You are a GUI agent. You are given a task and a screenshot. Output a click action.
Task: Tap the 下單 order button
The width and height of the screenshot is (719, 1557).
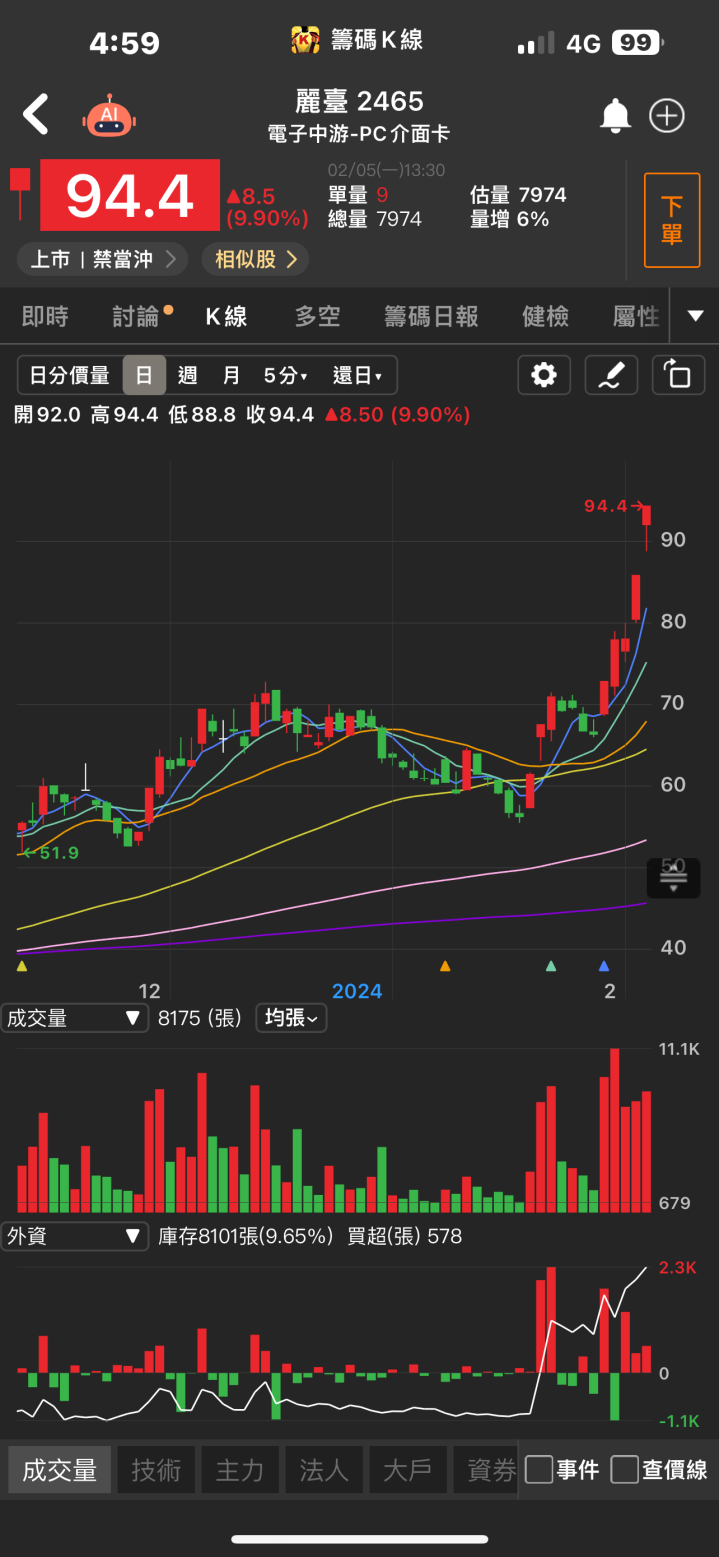pos(672,220)
